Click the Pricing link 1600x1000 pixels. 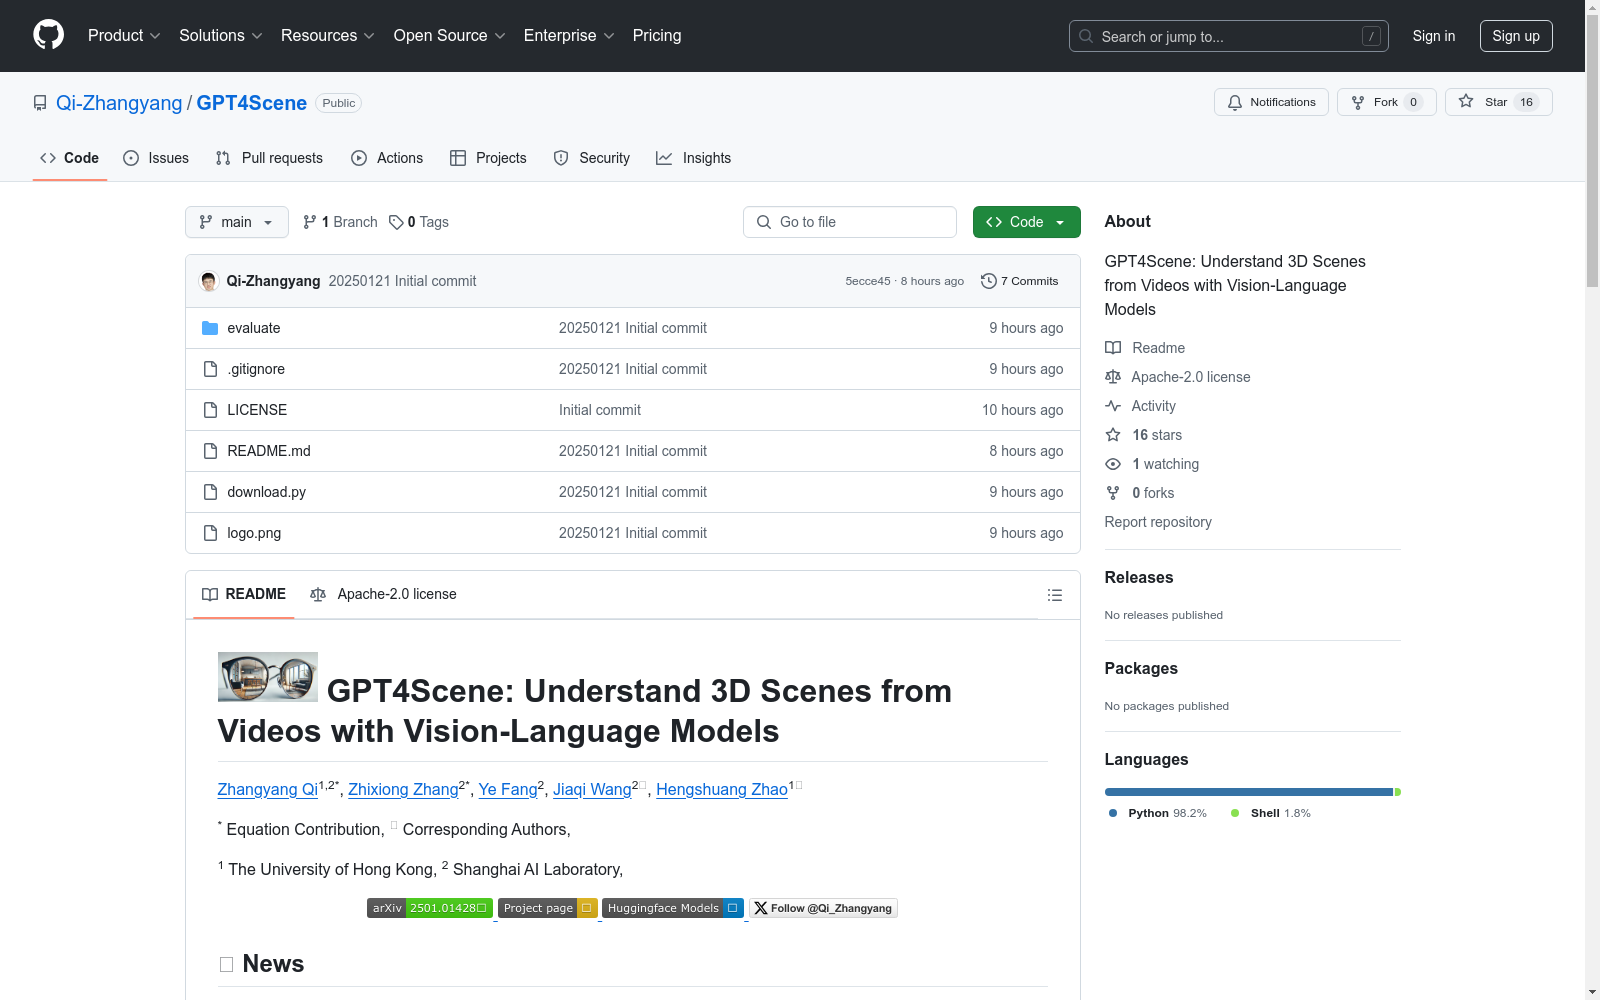coord(657,36)
